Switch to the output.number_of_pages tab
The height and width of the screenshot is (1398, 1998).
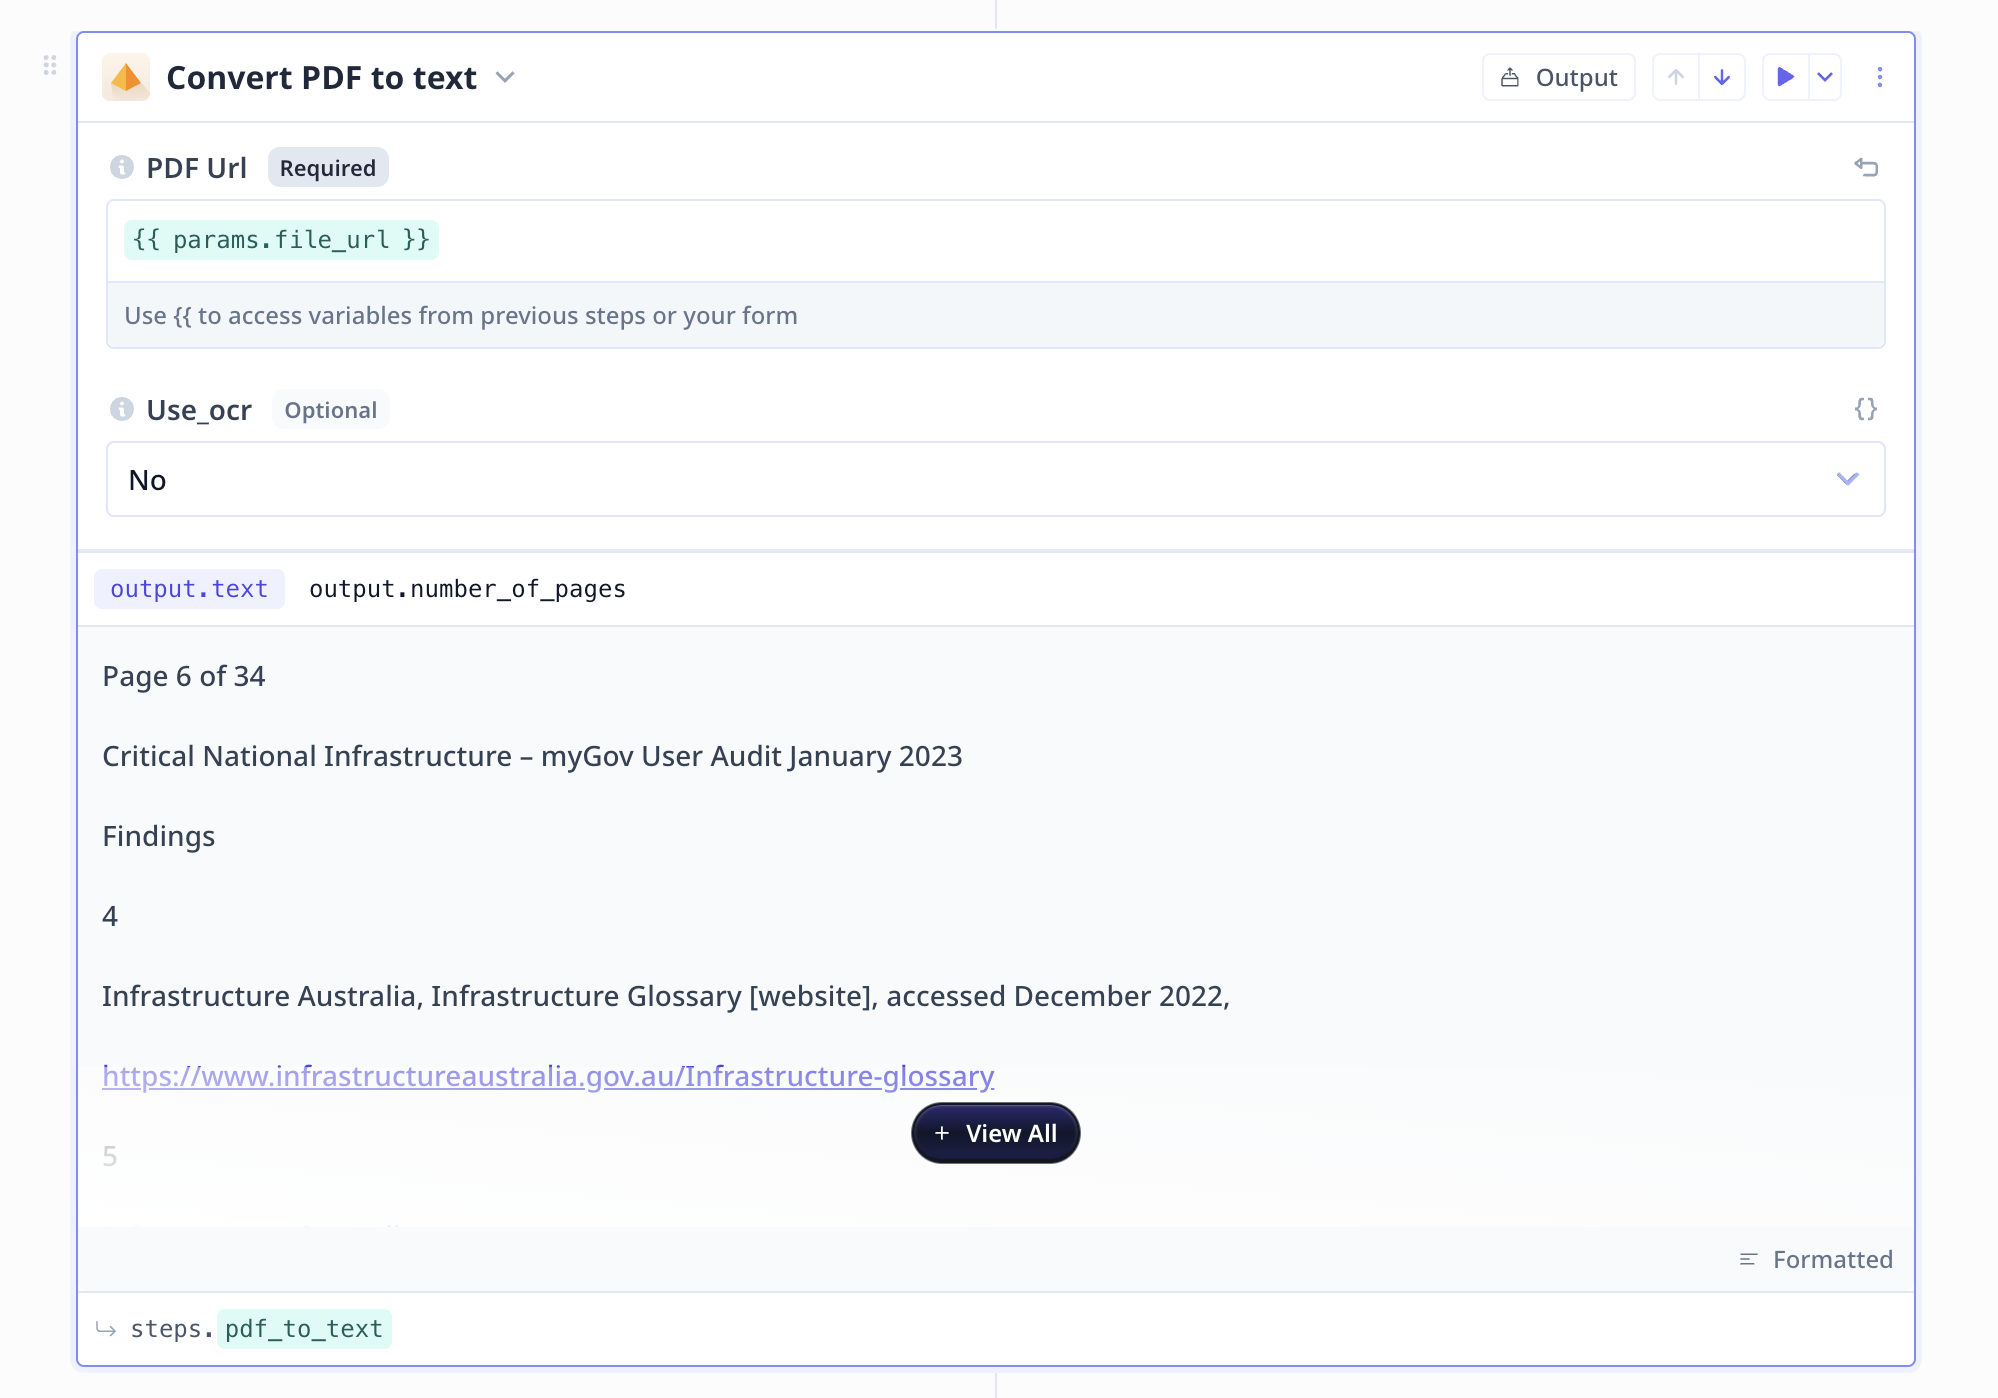(467, 589)
